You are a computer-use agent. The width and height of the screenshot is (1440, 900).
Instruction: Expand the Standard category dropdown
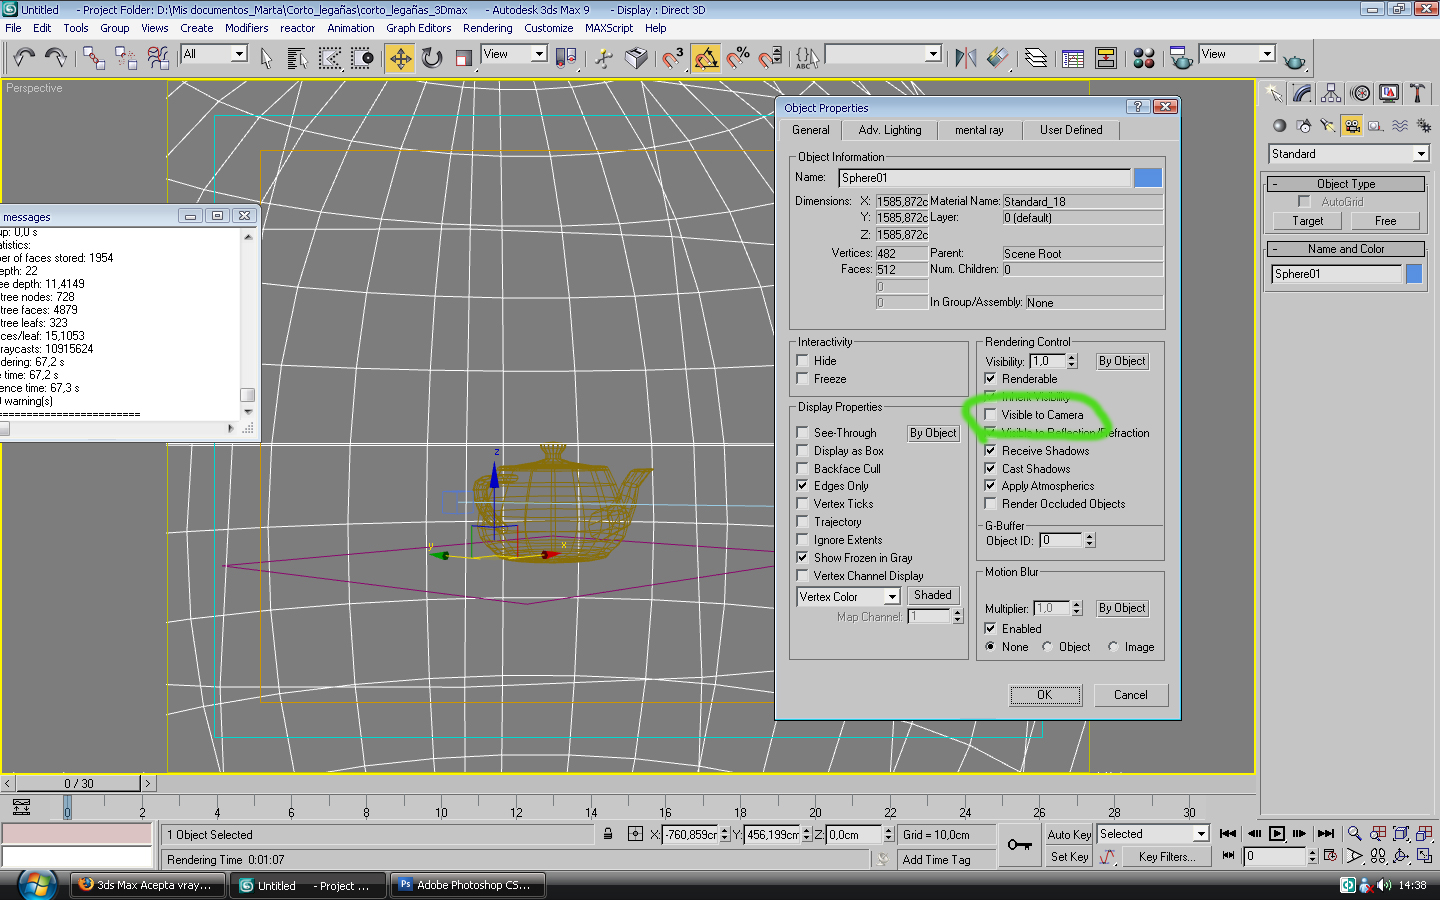click(x=1421, y=154)
